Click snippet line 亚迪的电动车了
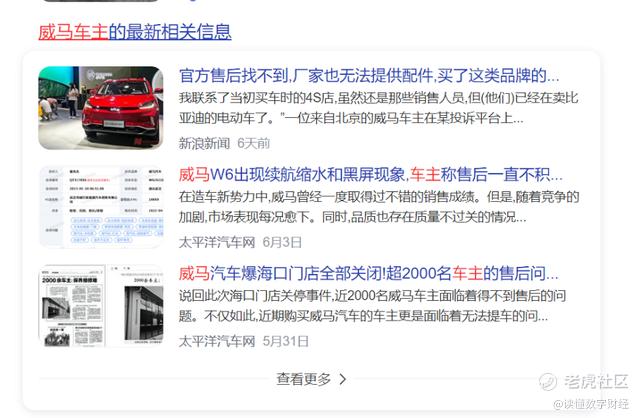 (x=351, y=118)
